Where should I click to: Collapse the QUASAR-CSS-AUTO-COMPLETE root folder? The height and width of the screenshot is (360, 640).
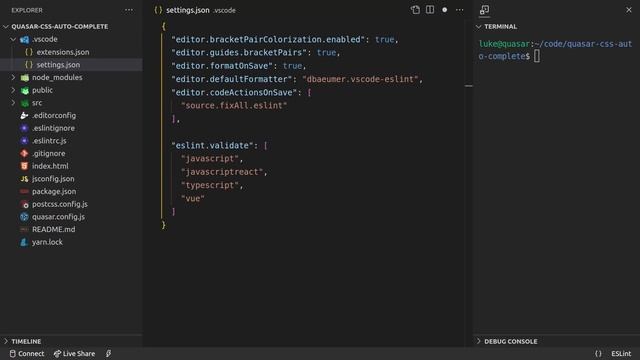pyautogui.click(x=6, y=27)
